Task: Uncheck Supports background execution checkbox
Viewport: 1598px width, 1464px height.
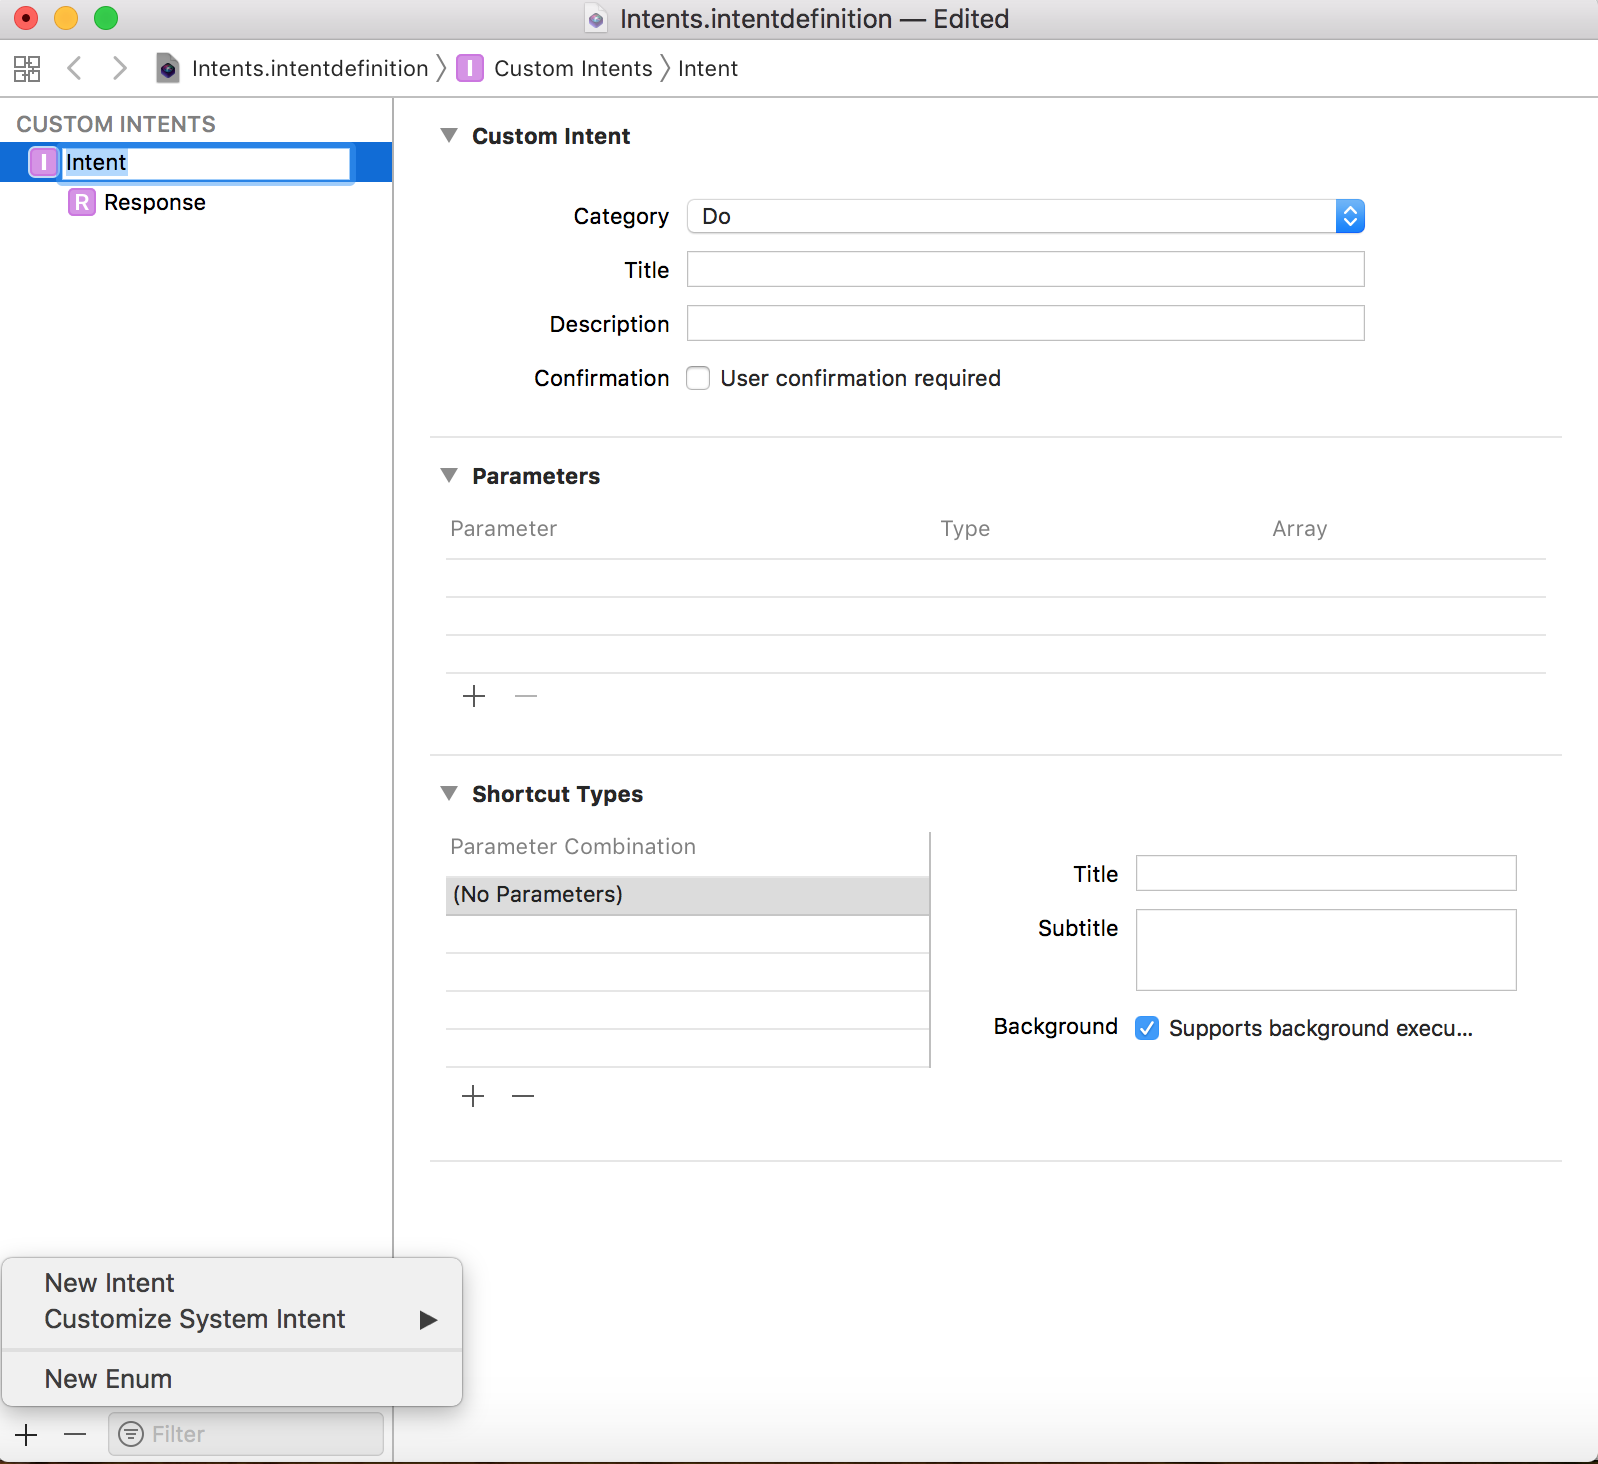Action: [x=1147, y=1028]
